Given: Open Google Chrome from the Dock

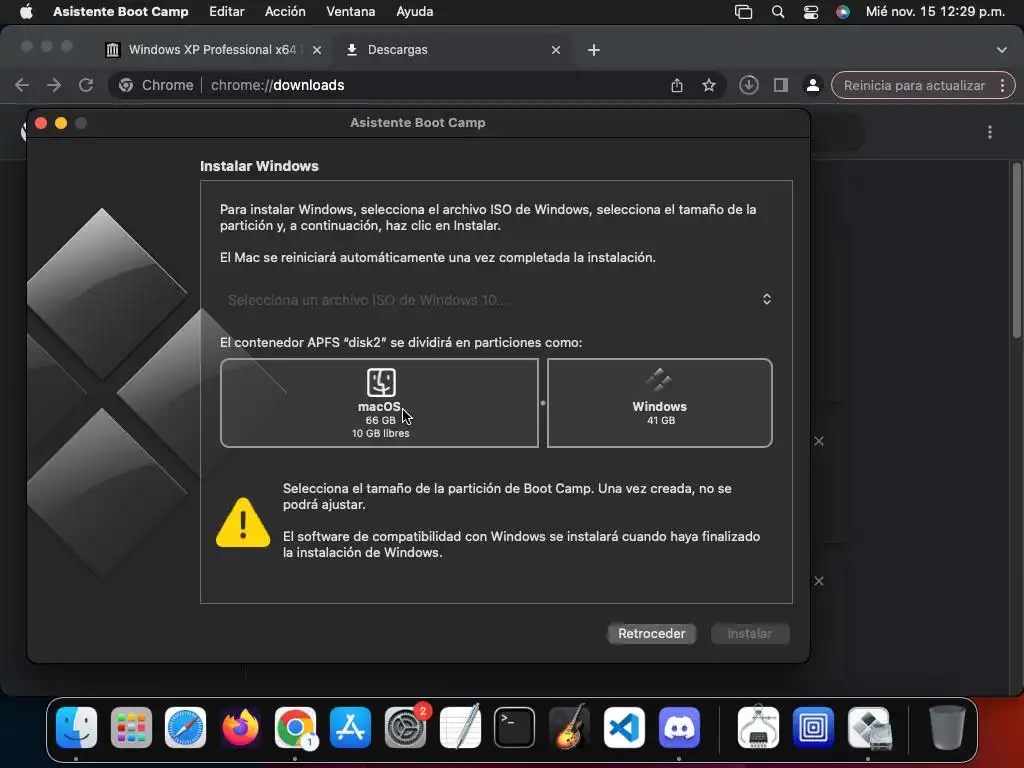Looking at the screenshot, I should (295, 728).
